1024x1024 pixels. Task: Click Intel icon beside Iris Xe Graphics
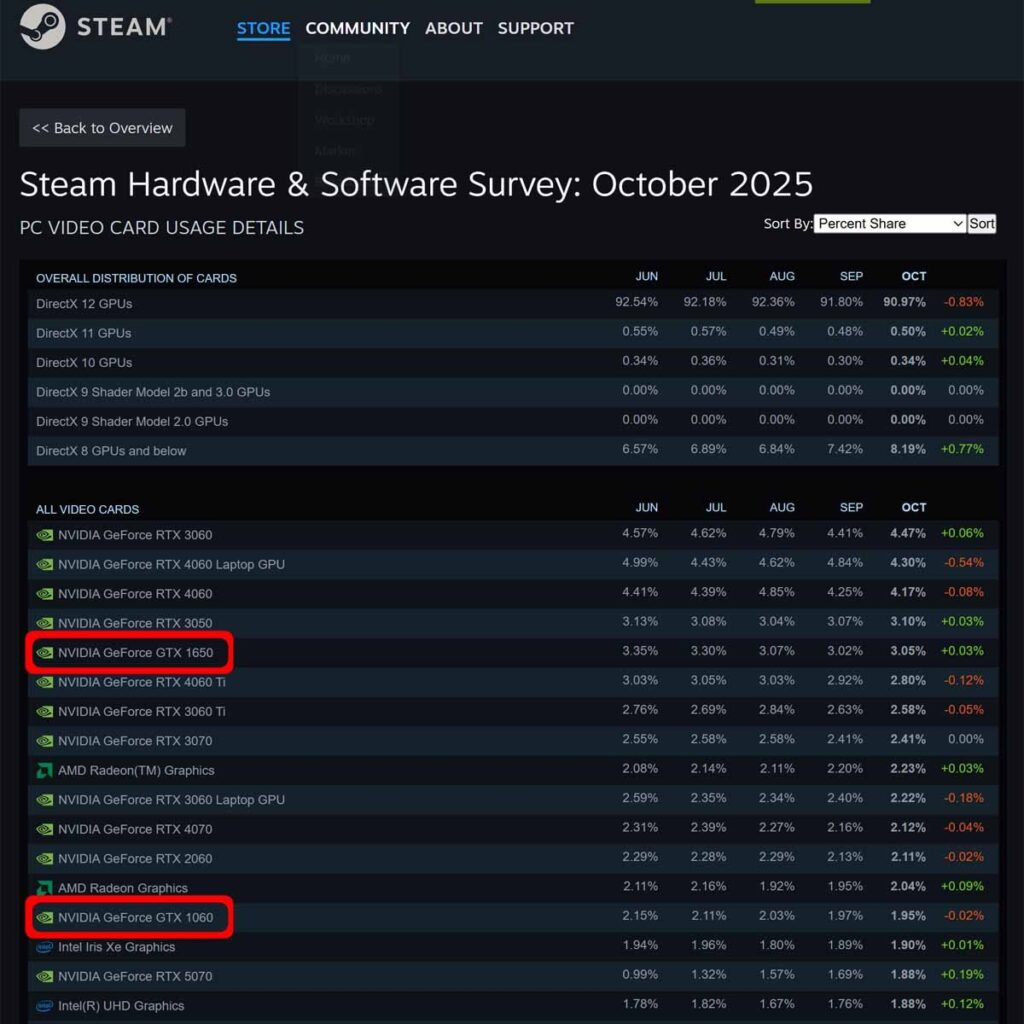44,947
